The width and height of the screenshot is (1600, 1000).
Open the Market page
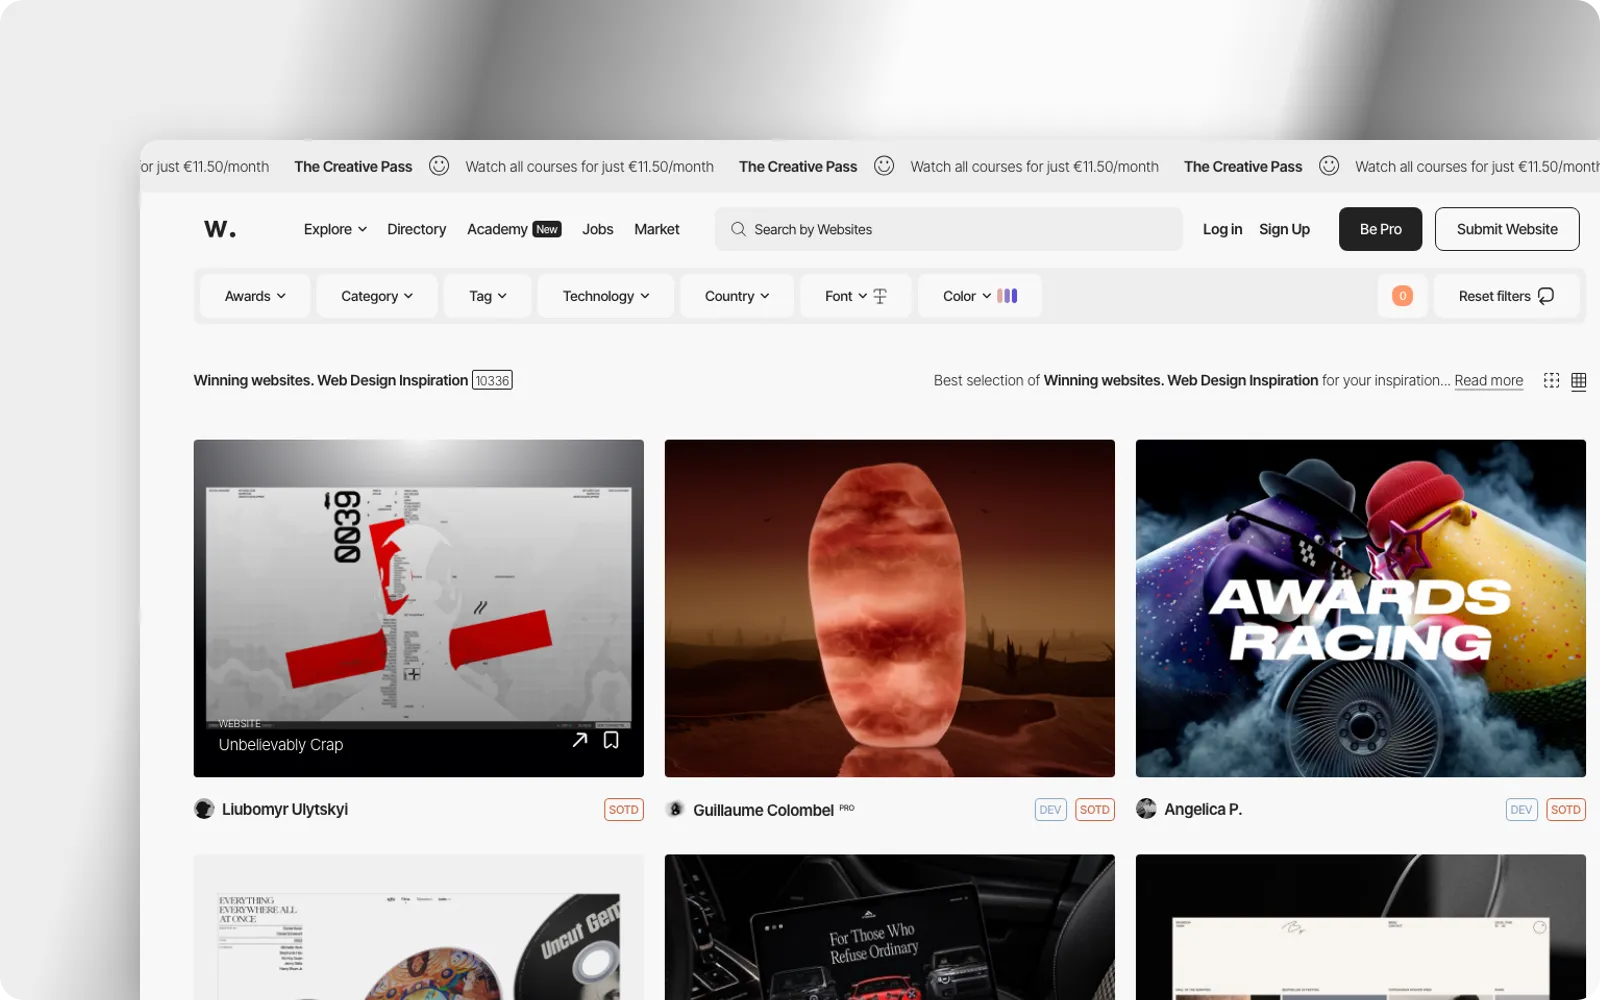657,229
